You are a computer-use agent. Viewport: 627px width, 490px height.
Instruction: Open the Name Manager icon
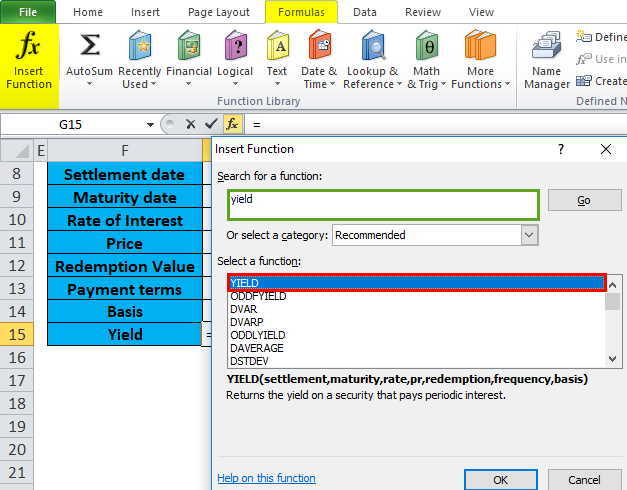click(x=546, y=45)
